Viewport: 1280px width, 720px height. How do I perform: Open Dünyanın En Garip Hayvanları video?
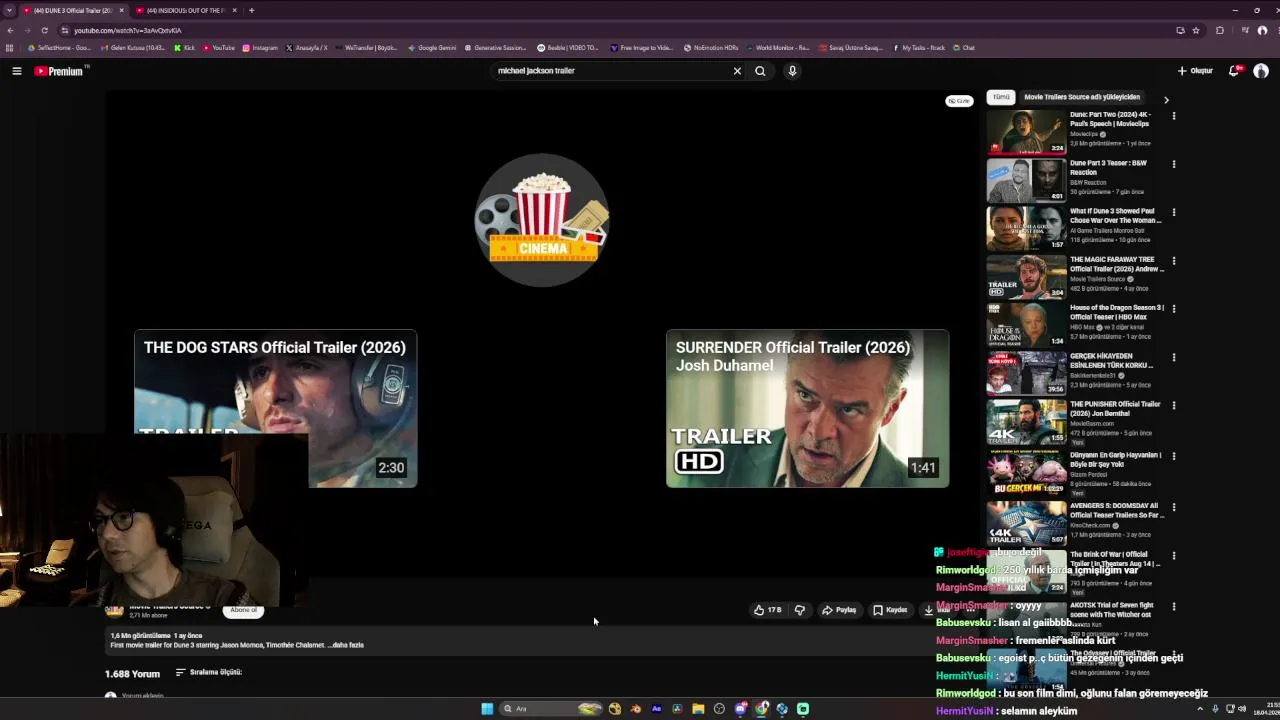point(1116,459)
